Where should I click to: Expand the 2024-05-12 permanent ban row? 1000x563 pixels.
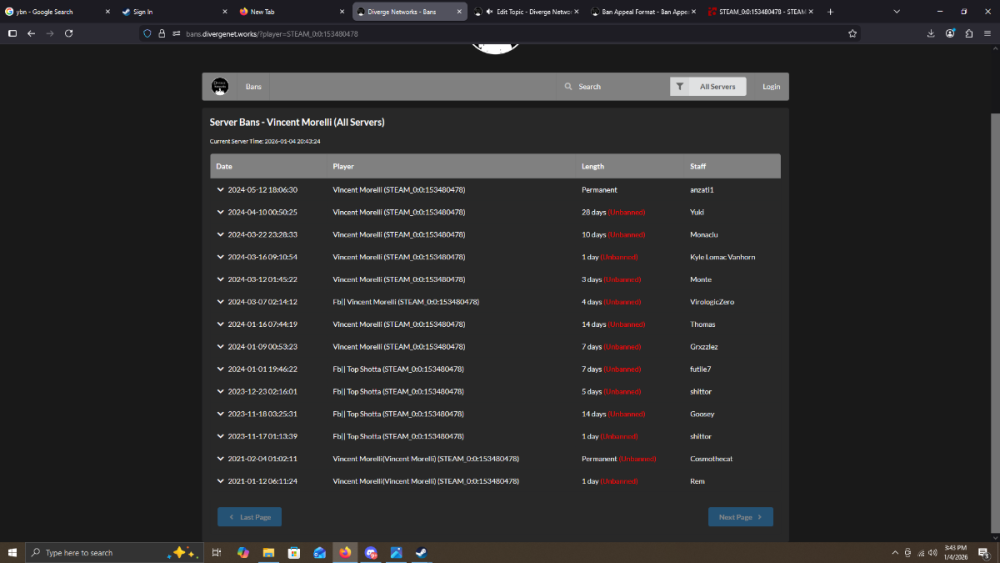click(220, 190)
